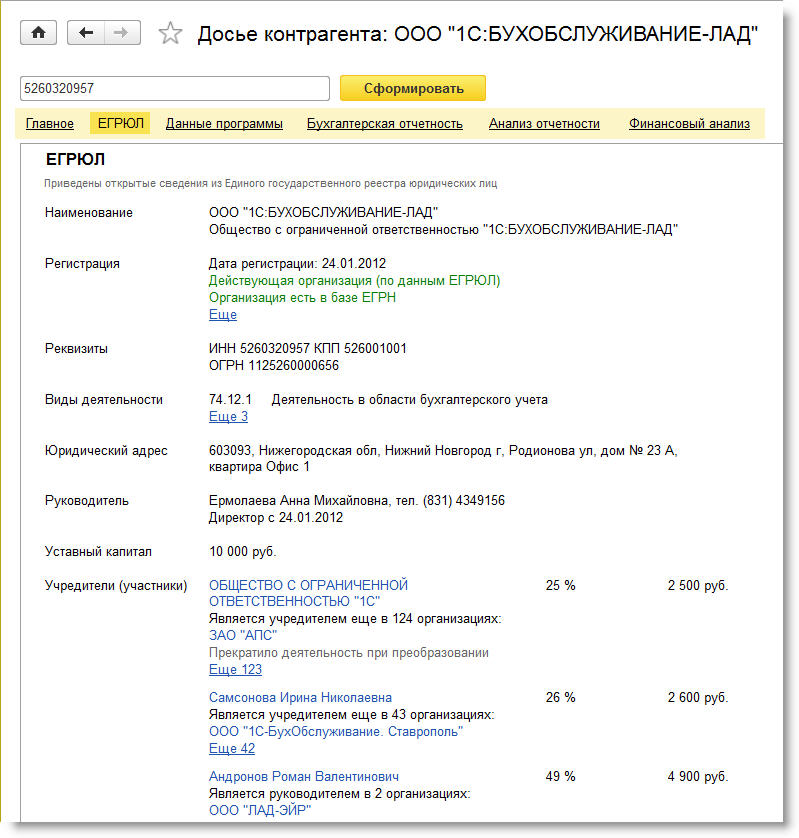Open Финансовый анализ tab
Image resolution: width=799 pixels, height=838 pixels.
click(x=689, y=123)
